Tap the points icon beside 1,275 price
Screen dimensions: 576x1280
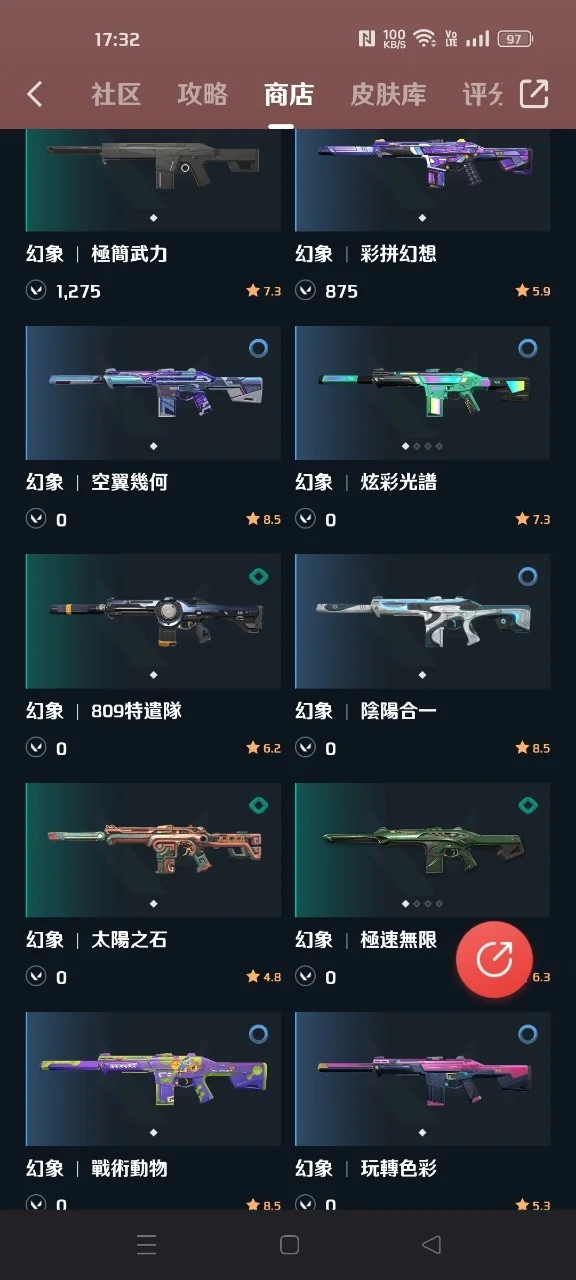pyautogui.click(x=36, y=291)
